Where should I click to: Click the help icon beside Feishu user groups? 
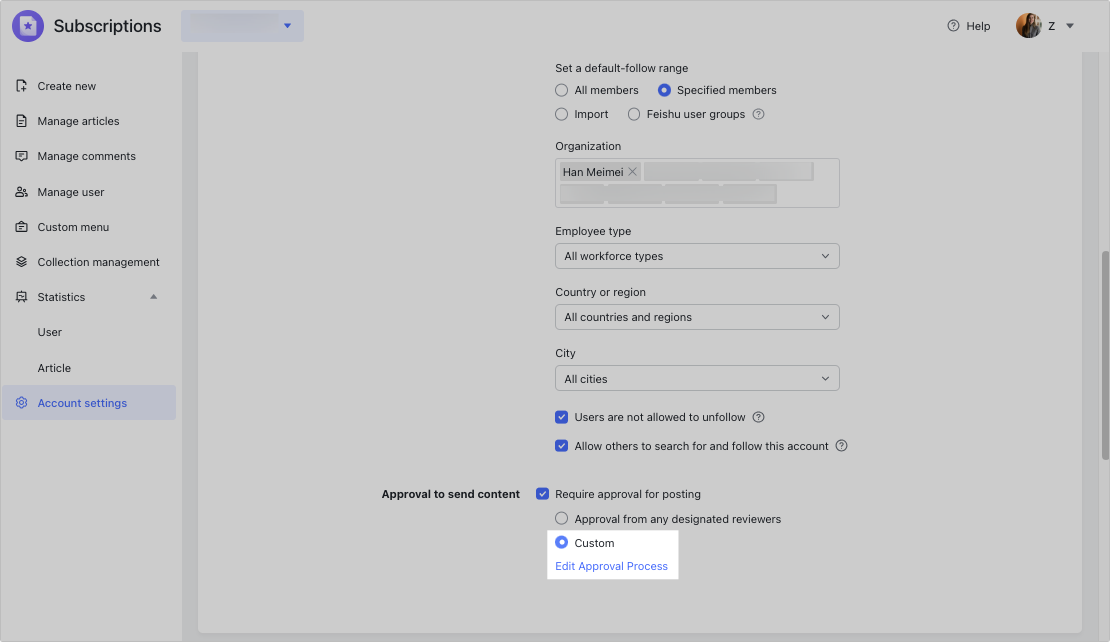tap(758, 114)
